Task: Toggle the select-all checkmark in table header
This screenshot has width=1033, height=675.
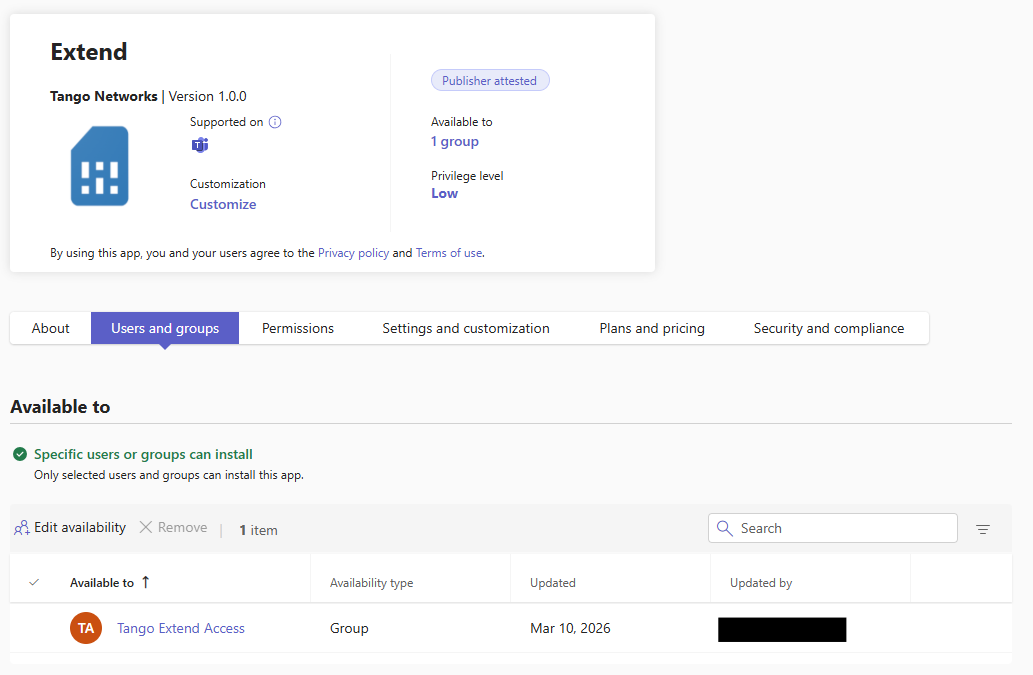Action: [34, 582]
